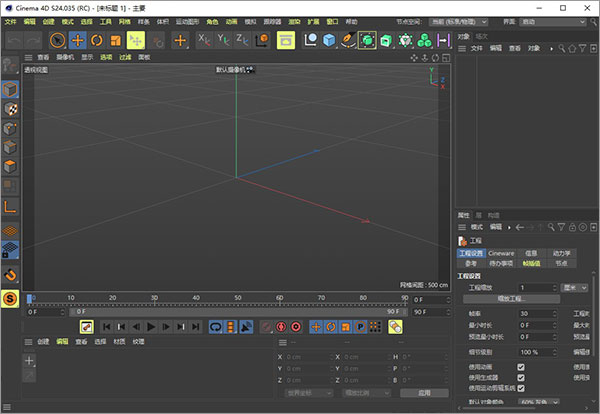Uncheck the 使用运动剪辑系统 checkbox
The image size is (600, 414).
pos(521,388)
